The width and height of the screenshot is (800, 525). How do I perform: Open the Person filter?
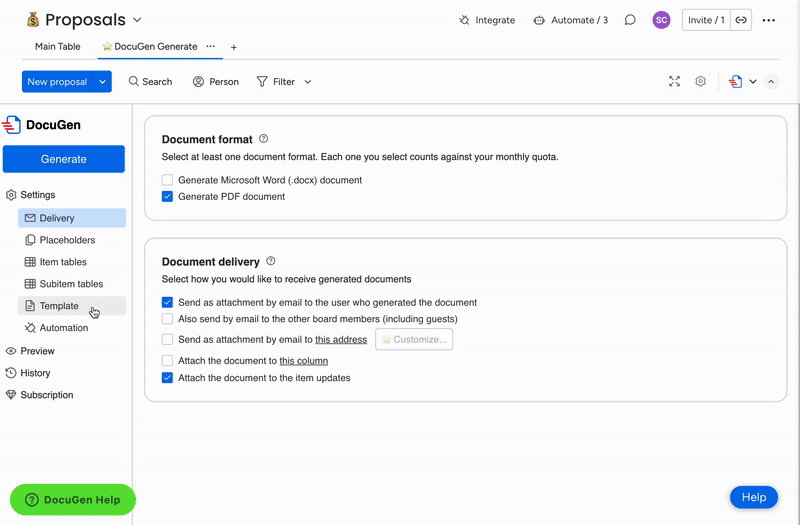click(x=216, y=82)
